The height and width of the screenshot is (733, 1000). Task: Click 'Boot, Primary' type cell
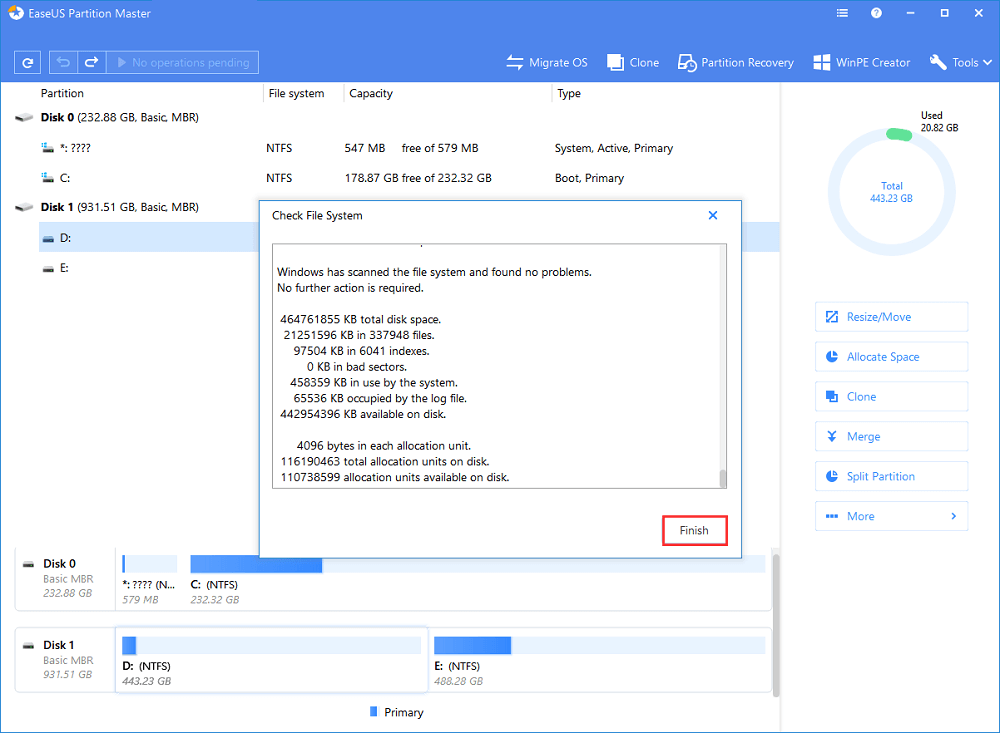589,178
